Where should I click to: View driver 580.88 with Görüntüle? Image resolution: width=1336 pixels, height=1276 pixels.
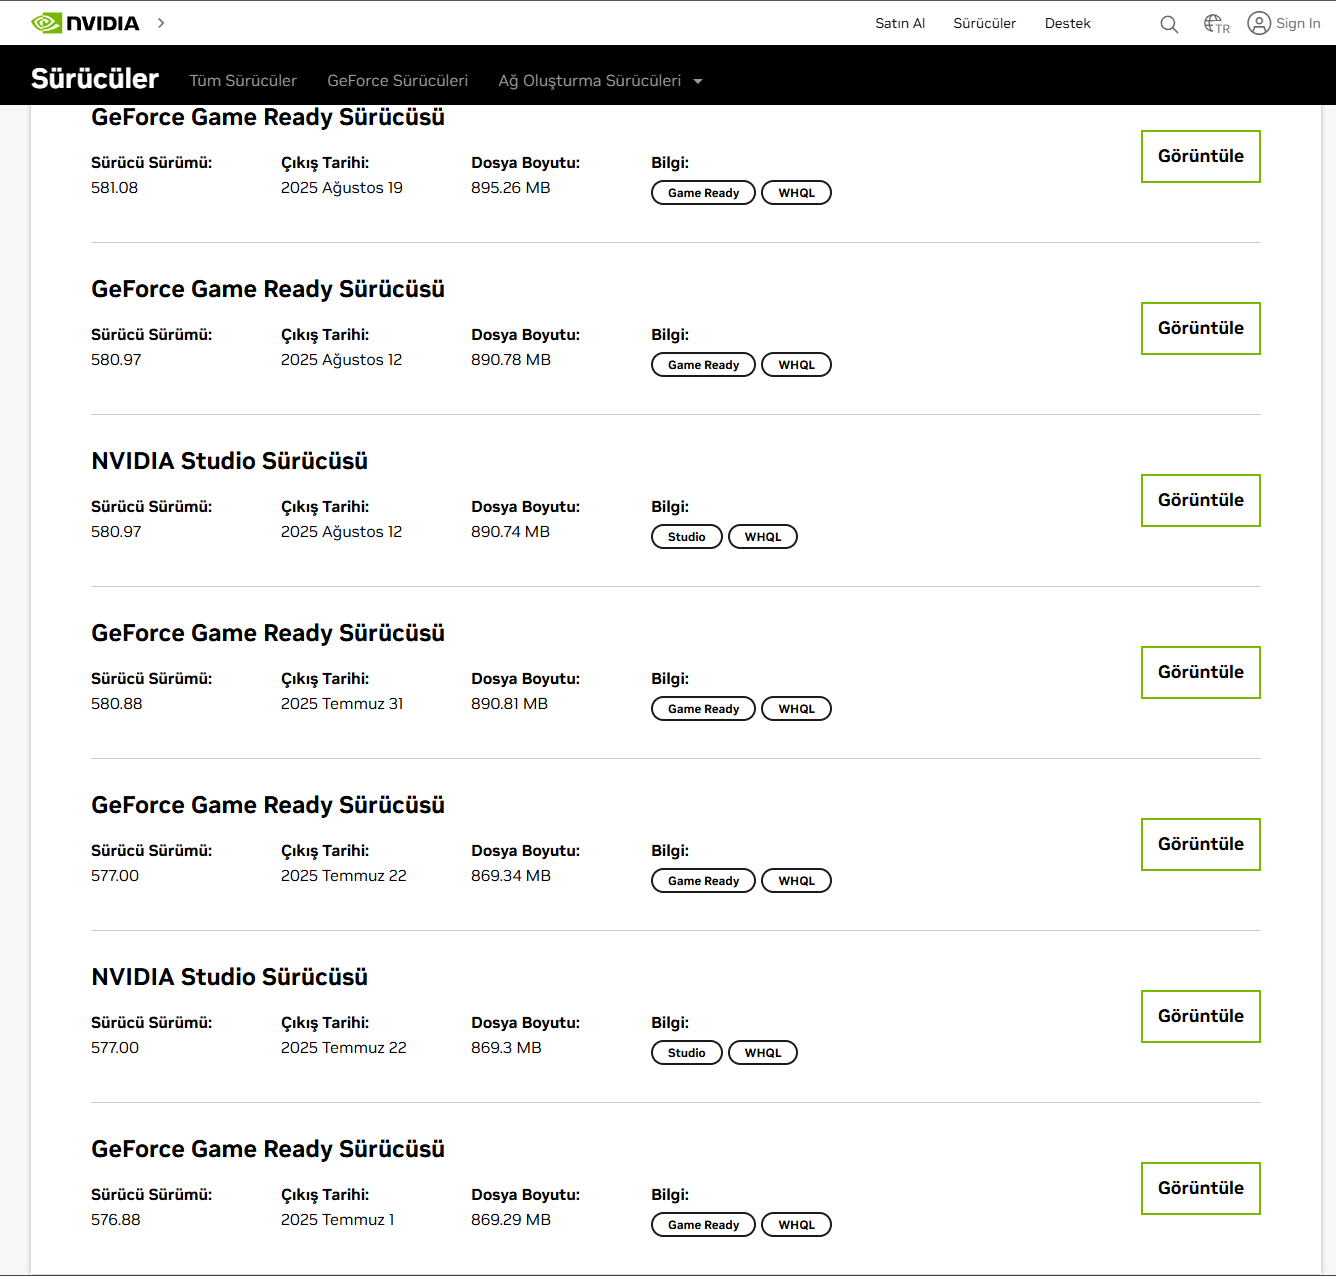click(1201, 672)
